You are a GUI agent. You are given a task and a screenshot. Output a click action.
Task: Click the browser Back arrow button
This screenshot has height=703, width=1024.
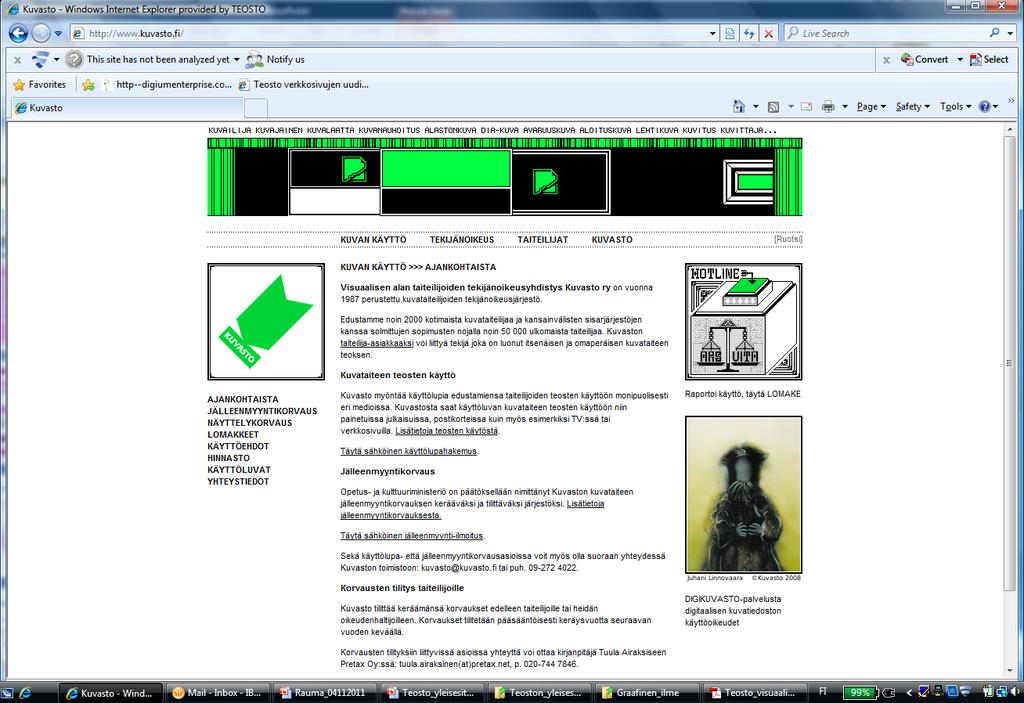point(18,33)
